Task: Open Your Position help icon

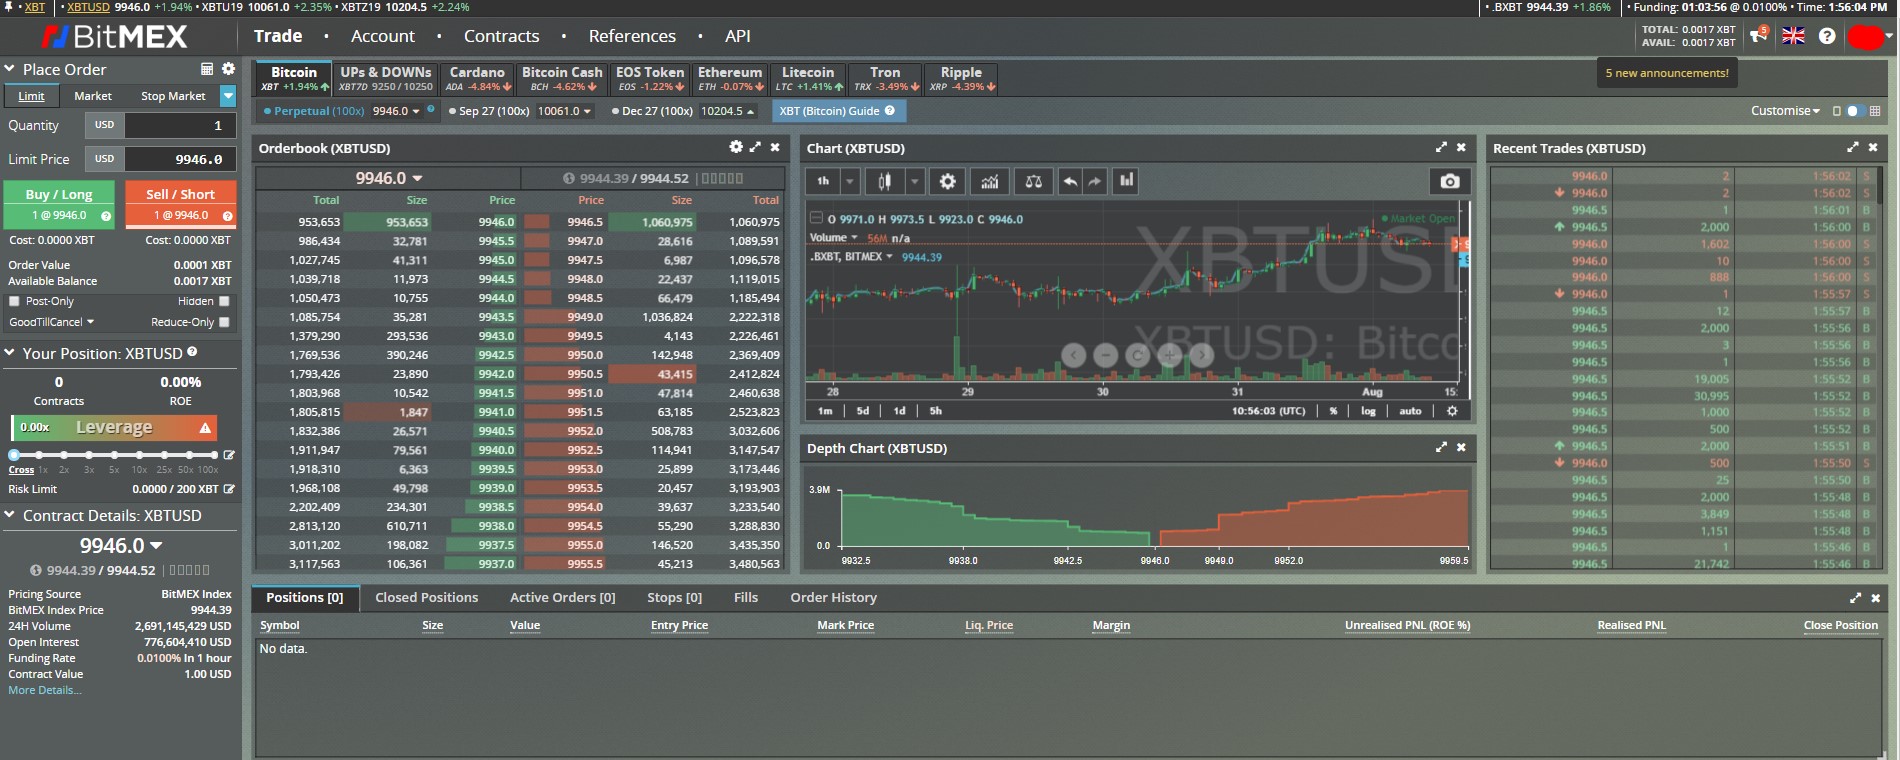Action: pos(192,352)
